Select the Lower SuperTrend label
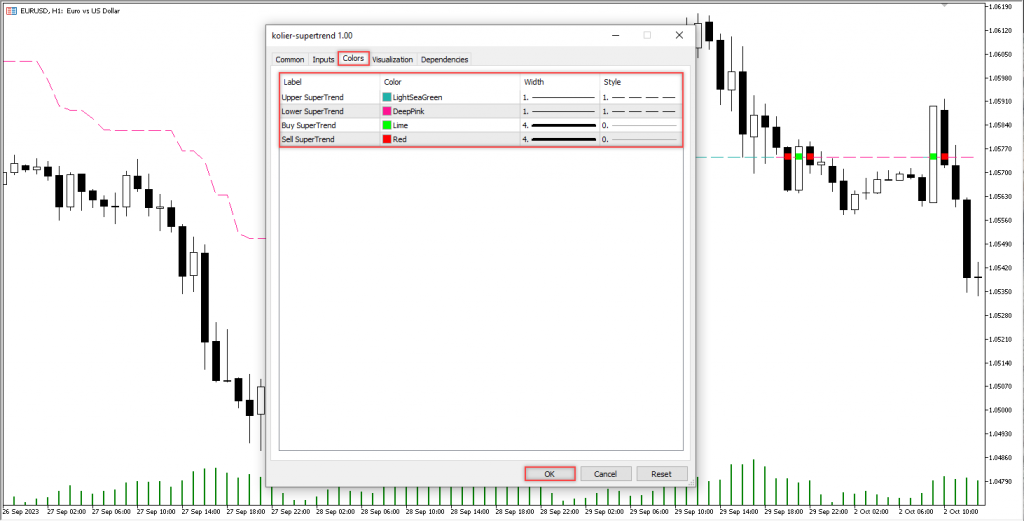The image size is (1024, 521). 312,111
